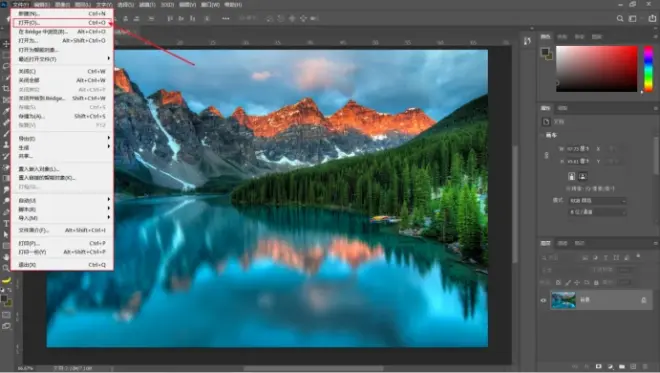Choose Exit (Ctrl+Q) from File menu
The width and height of the screenshot is (660, 373).
[x=62, y=265]
